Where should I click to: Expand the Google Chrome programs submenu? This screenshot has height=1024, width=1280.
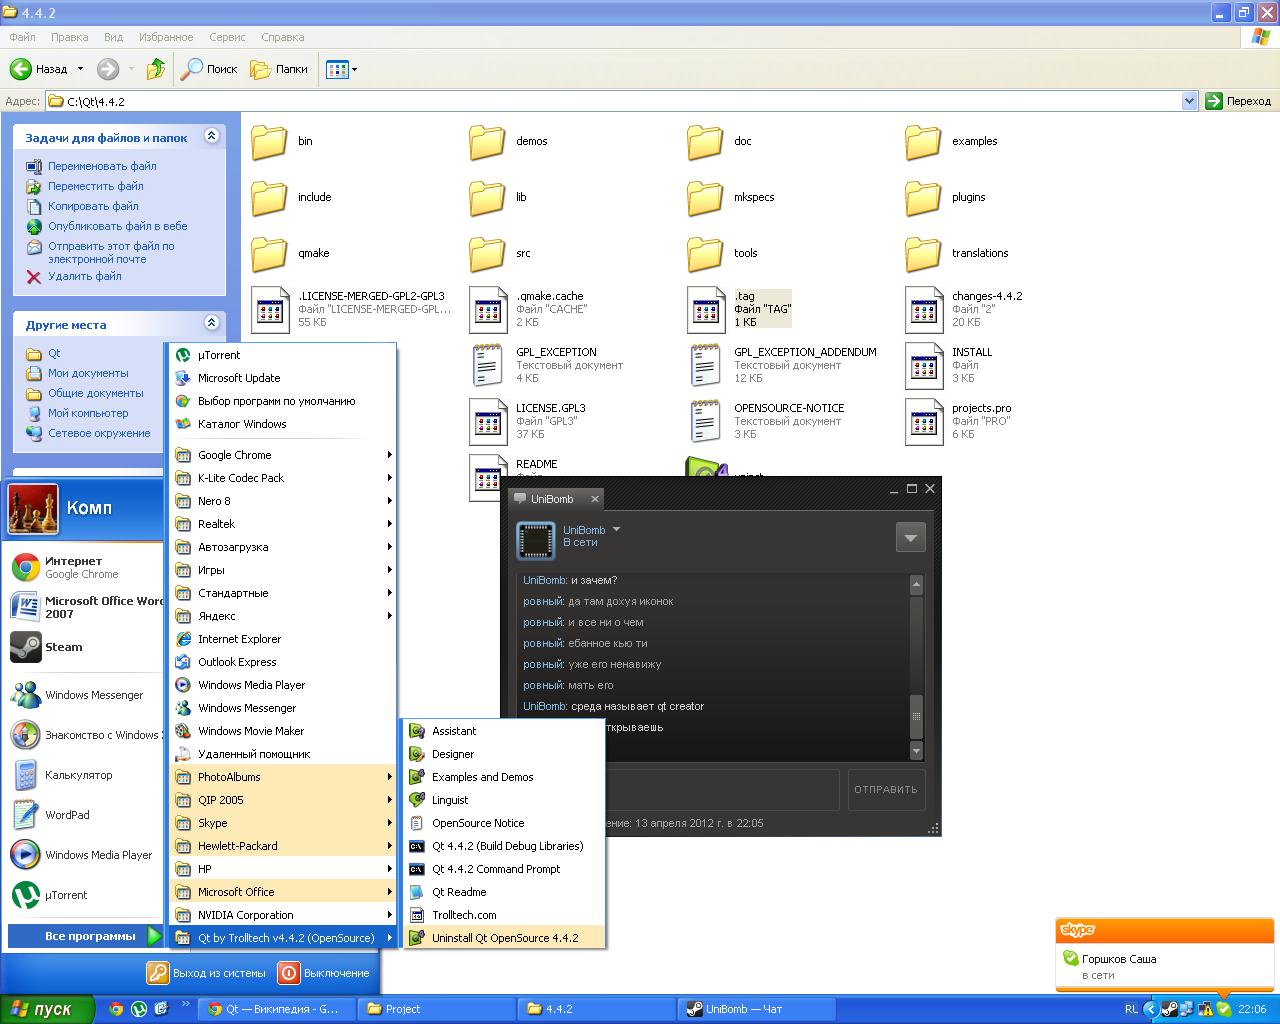[x=283, y=455]
